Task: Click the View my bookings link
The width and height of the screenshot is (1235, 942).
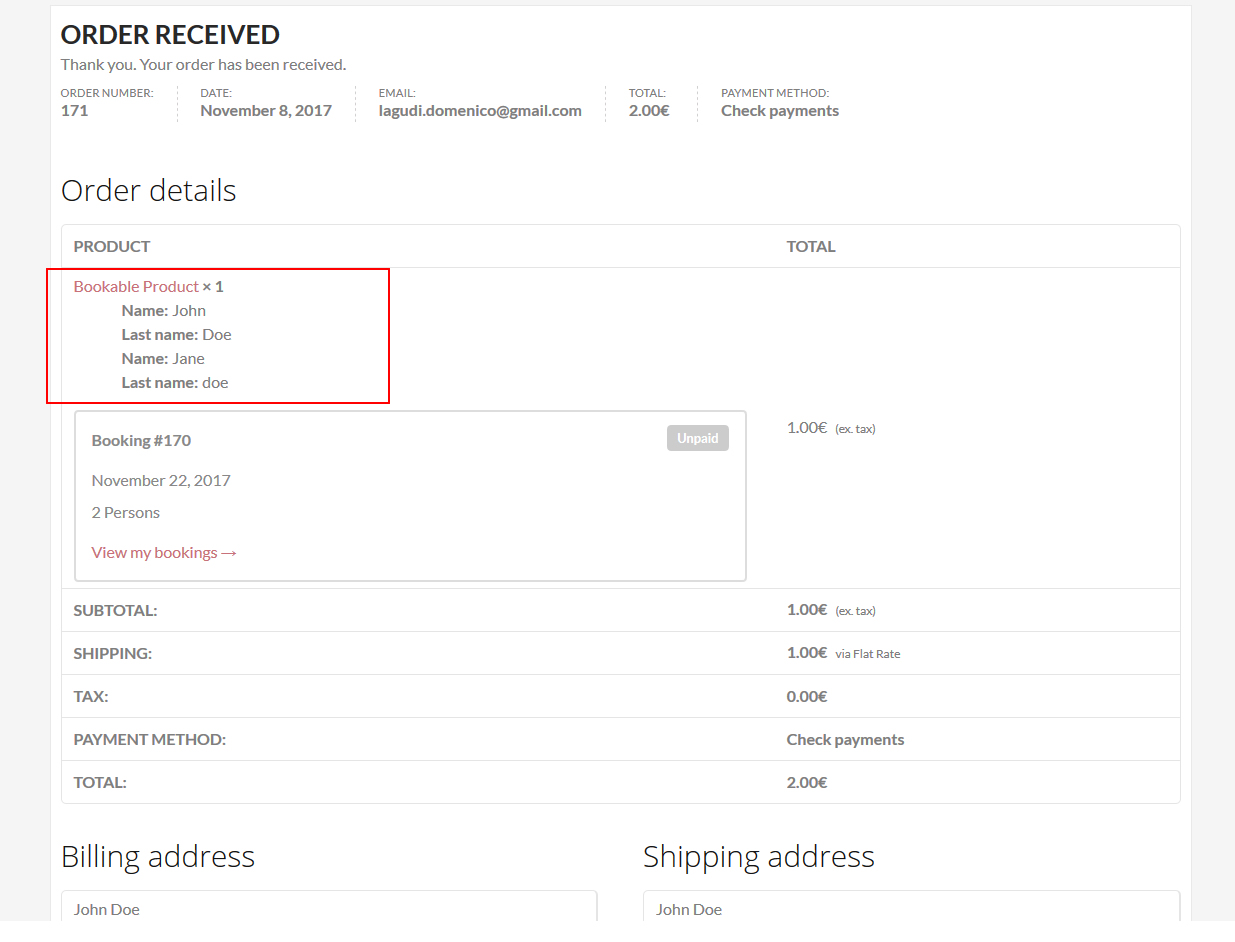Action: tap(154, 553)
